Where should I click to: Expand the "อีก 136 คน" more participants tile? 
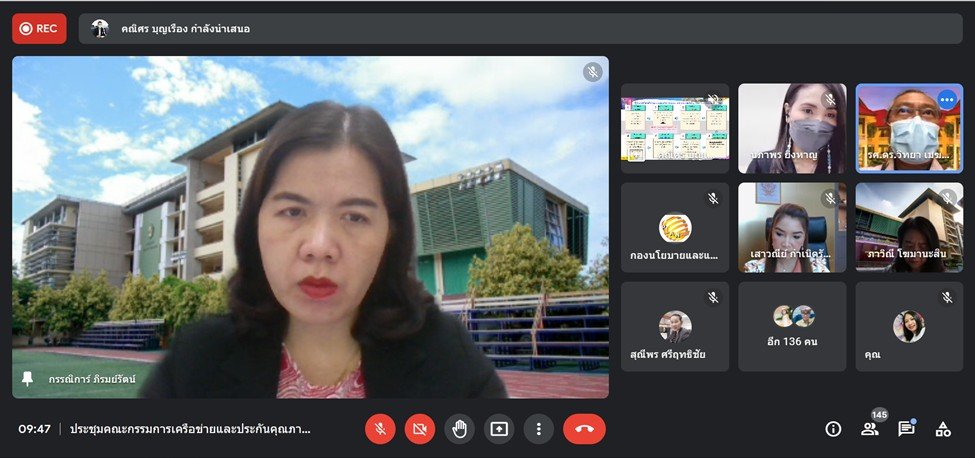coord(792,327)
